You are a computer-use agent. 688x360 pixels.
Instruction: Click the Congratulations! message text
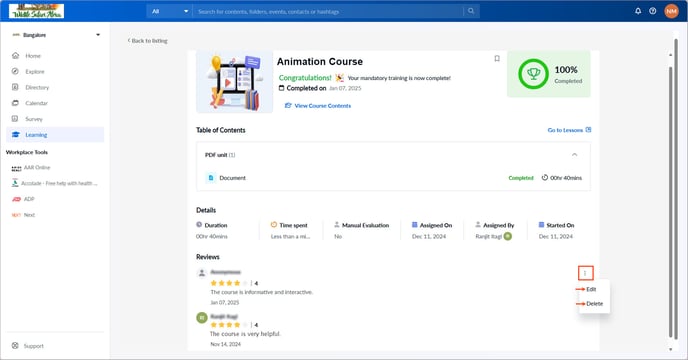305,78
